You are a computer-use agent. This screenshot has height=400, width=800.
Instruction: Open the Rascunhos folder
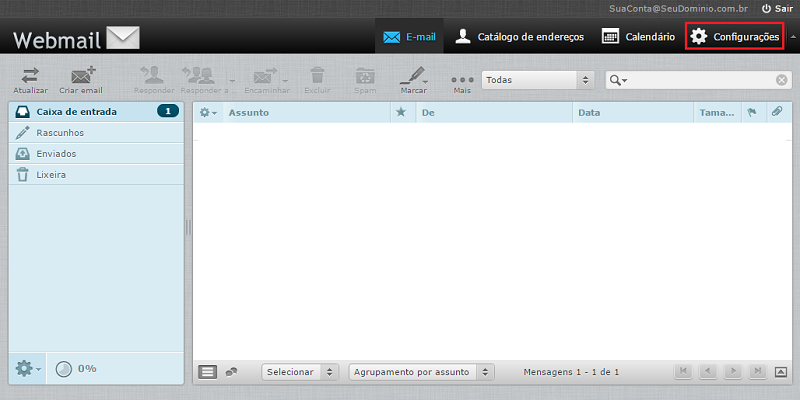coord(60,132)
